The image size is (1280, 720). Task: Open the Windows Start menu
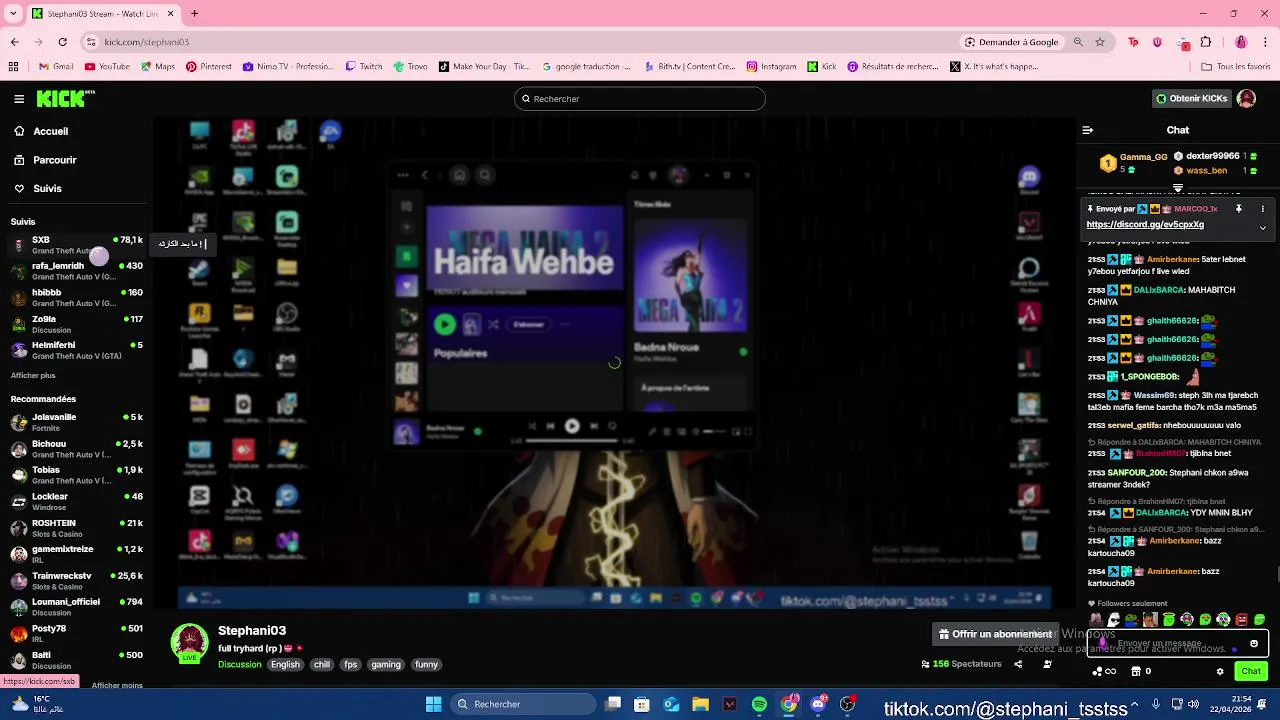(x=433, y=704)
